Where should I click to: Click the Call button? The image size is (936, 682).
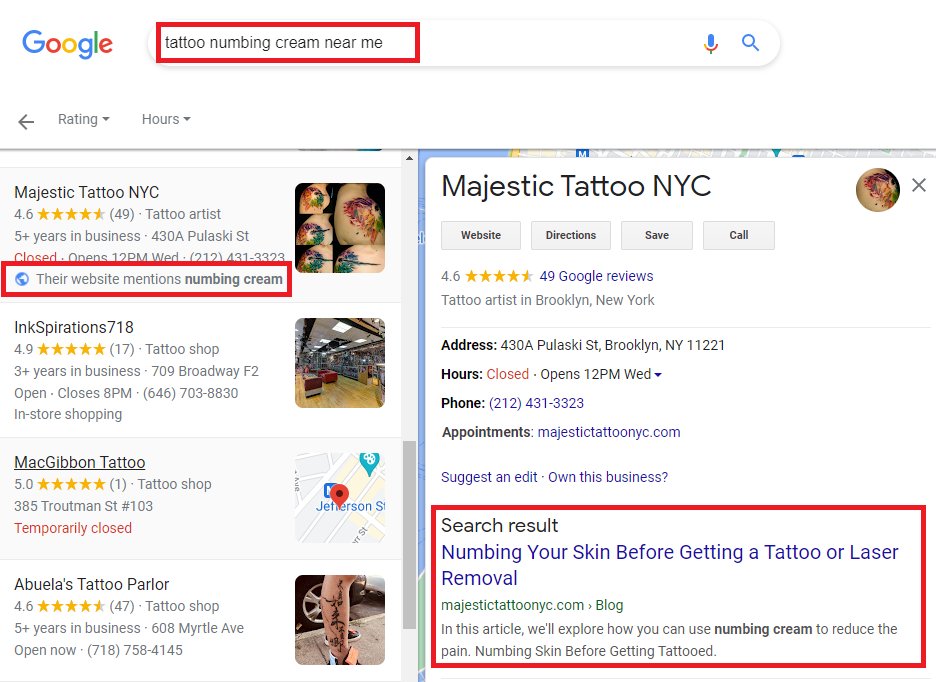(738, 235)
